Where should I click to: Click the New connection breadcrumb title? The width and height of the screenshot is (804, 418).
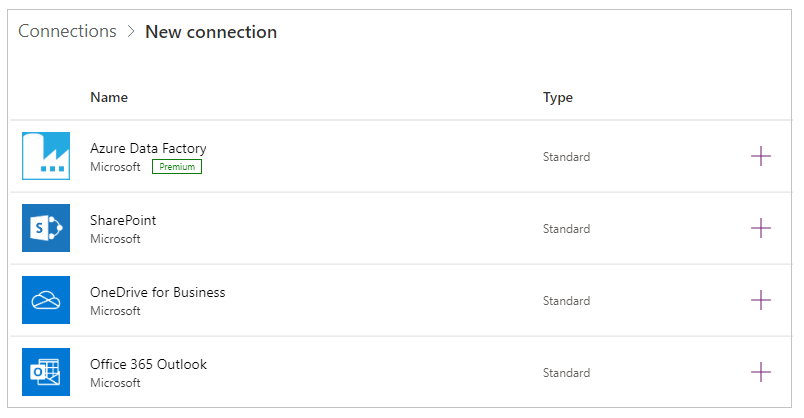211,32
